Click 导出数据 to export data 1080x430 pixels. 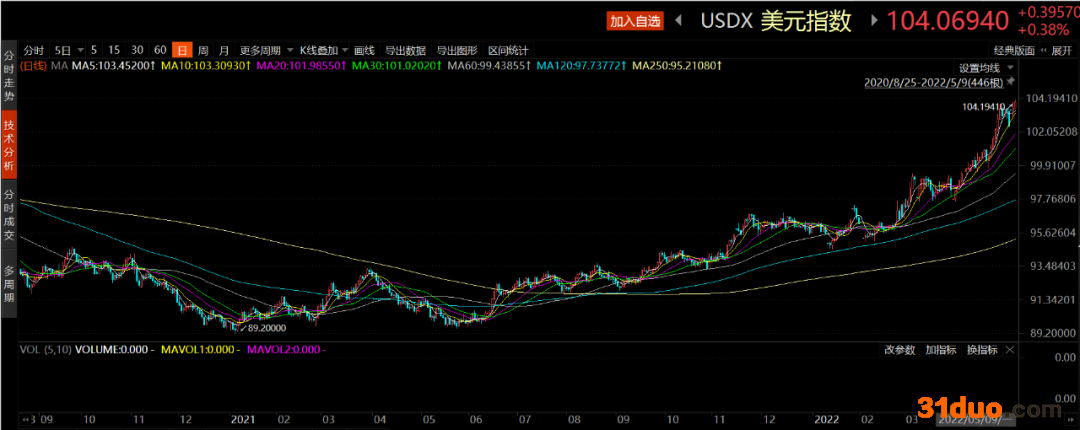pyautogui.click(x=405, y=50)
